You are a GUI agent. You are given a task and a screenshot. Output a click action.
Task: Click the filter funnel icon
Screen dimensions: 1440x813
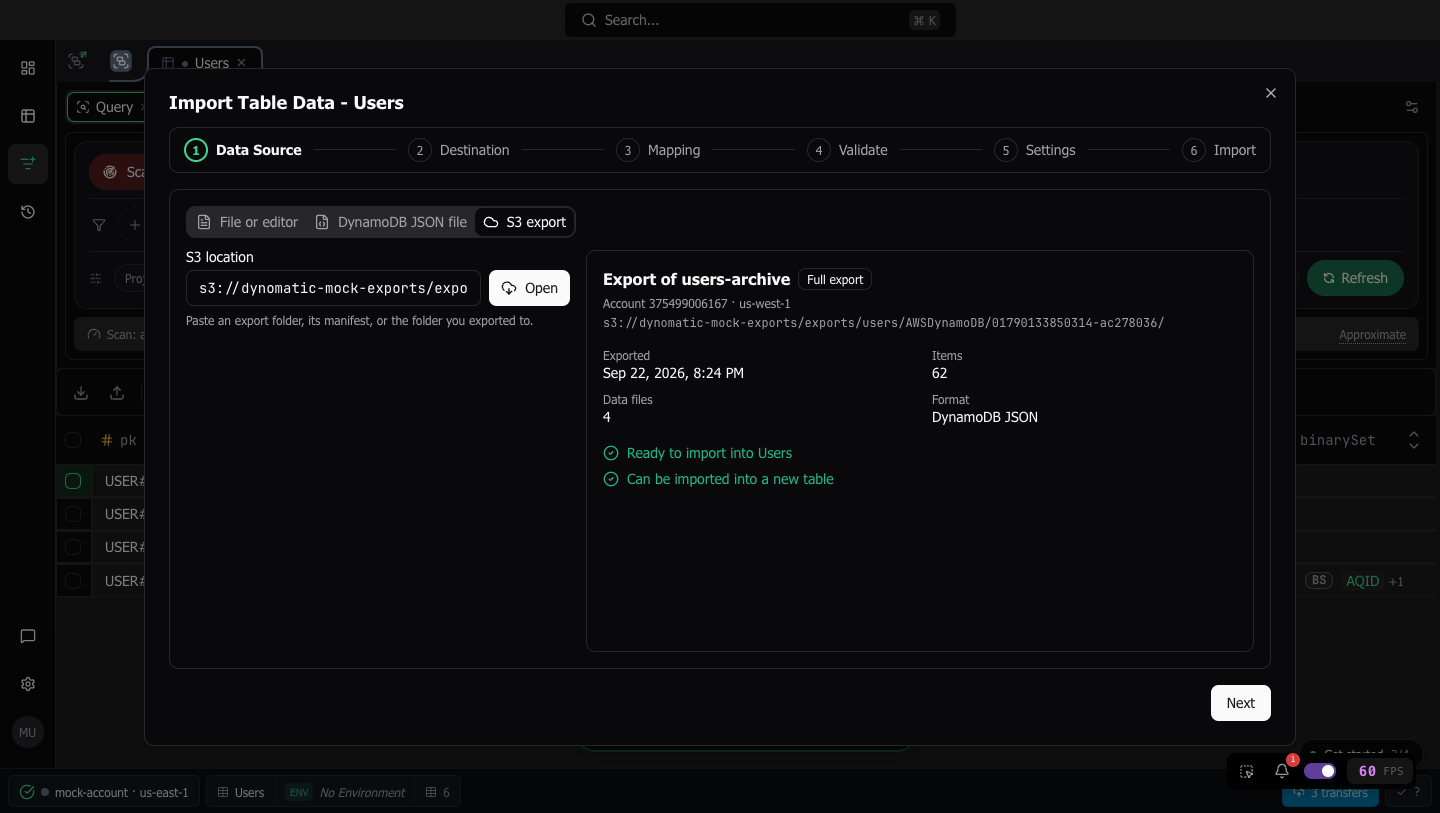pyautogui.click(x=99, y=225)
